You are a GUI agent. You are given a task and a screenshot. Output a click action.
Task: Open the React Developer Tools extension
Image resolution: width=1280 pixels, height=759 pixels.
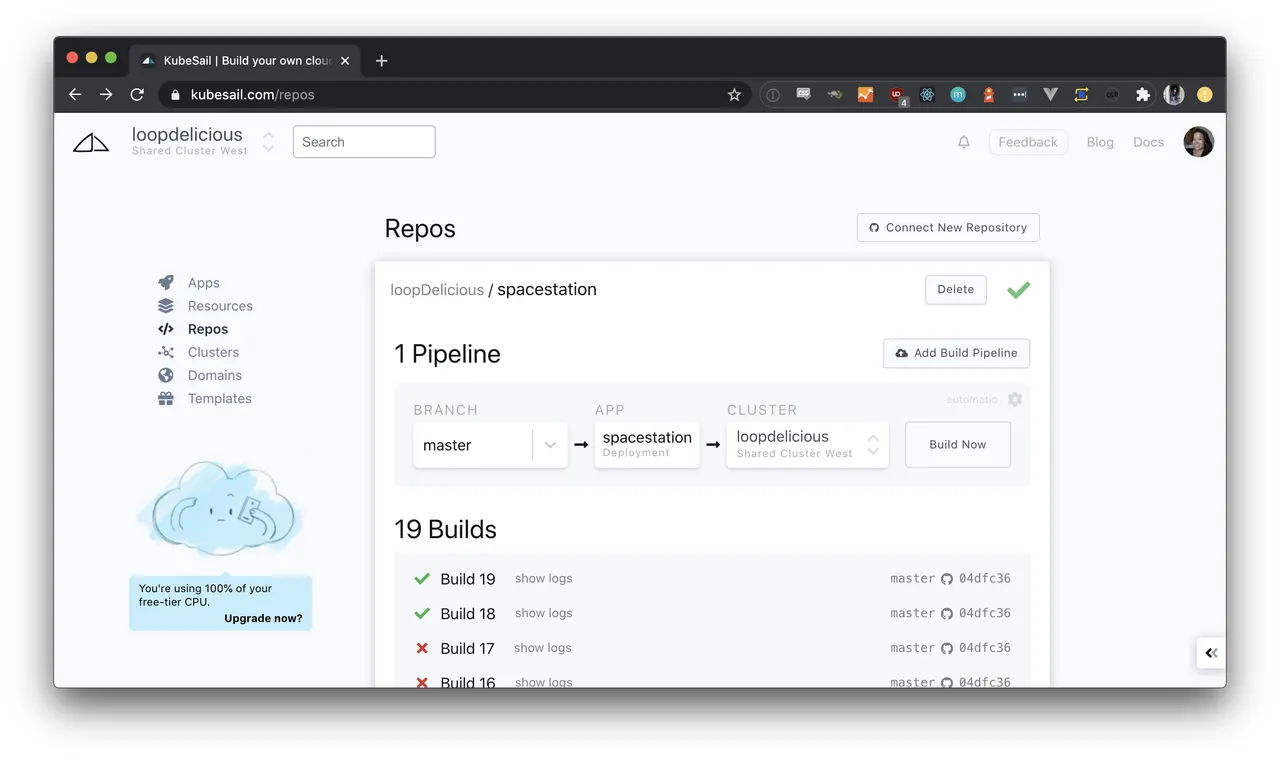tap(927, 95)
